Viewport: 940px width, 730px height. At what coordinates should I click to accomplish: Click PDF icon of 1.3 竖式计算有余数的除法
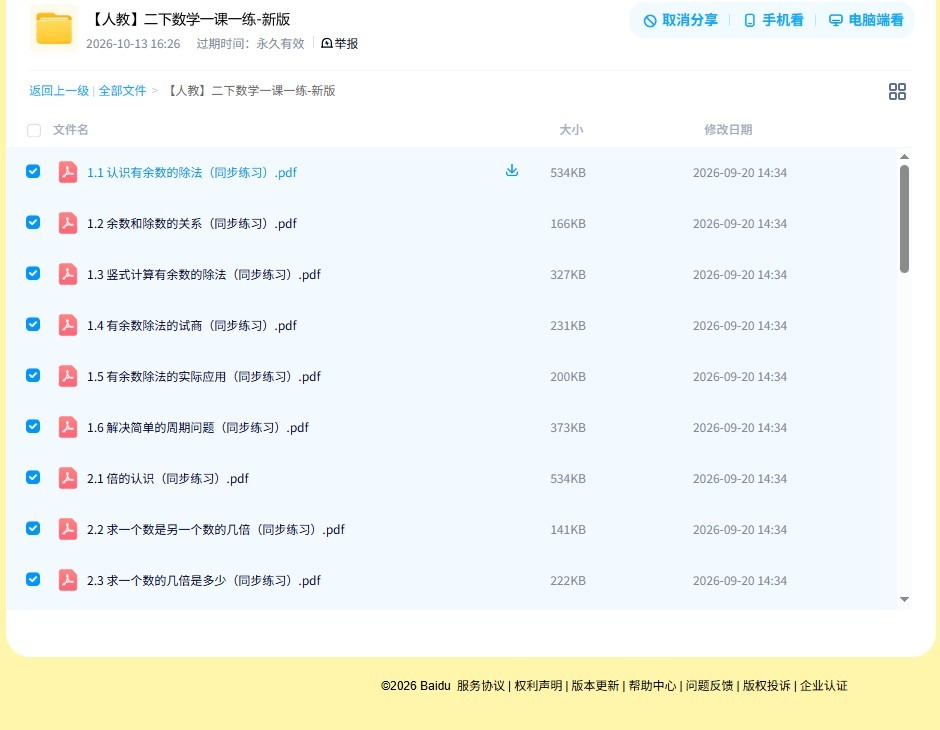67,274
